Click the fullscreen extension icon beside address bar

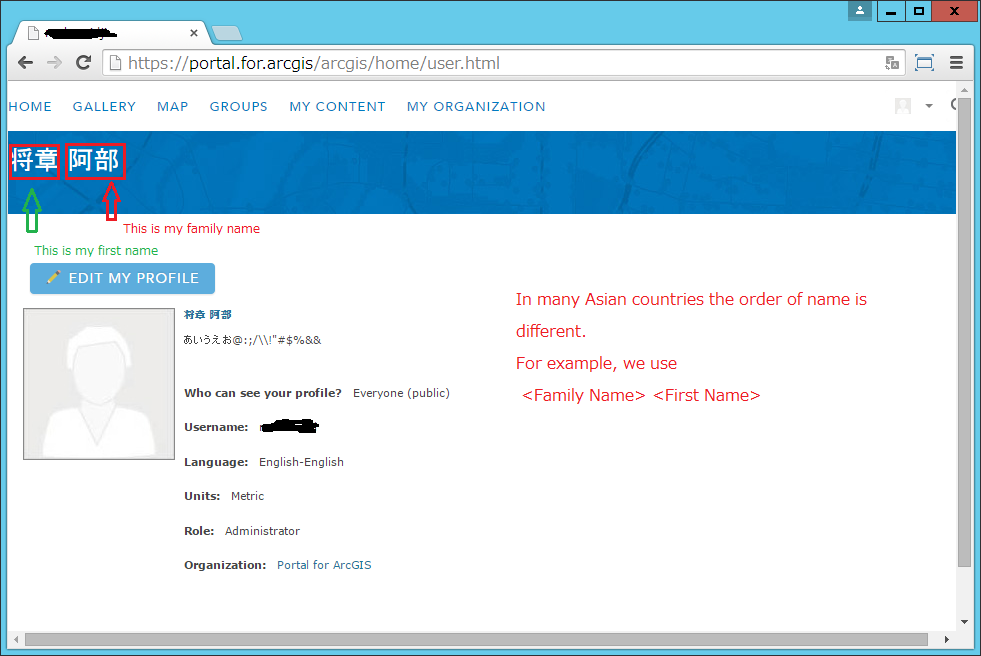coord(924,63)
